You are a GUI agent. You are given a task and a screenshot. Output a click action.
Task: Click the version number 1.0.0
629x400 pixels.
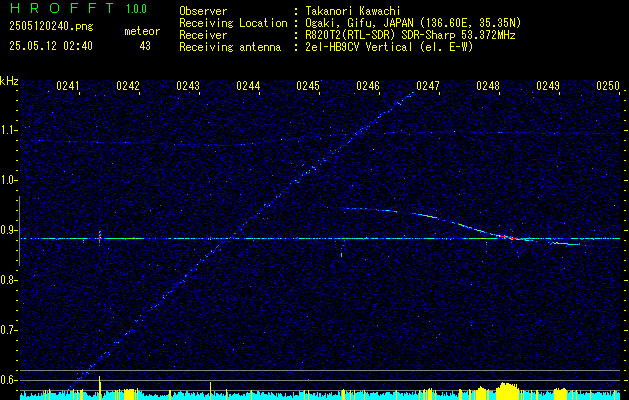(136, 9)
